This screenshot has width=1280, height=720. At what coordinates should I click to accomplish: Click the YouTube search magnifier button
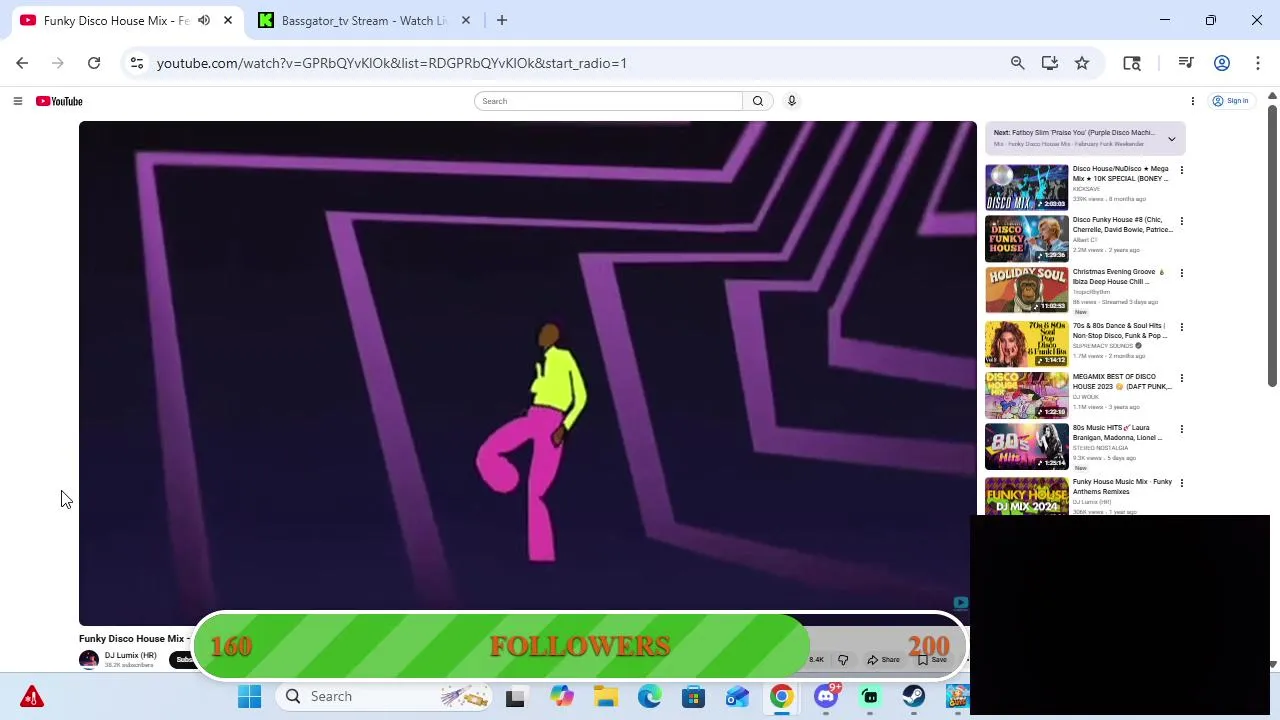tap(758, 101)
